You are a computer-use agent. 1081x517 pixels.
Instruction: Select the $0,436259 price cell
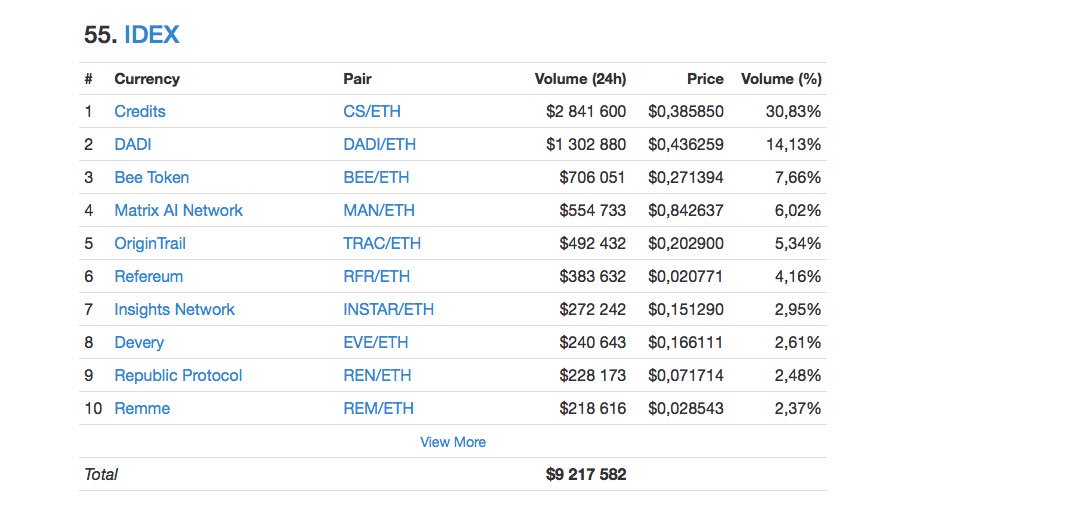(x=686, y=145)
